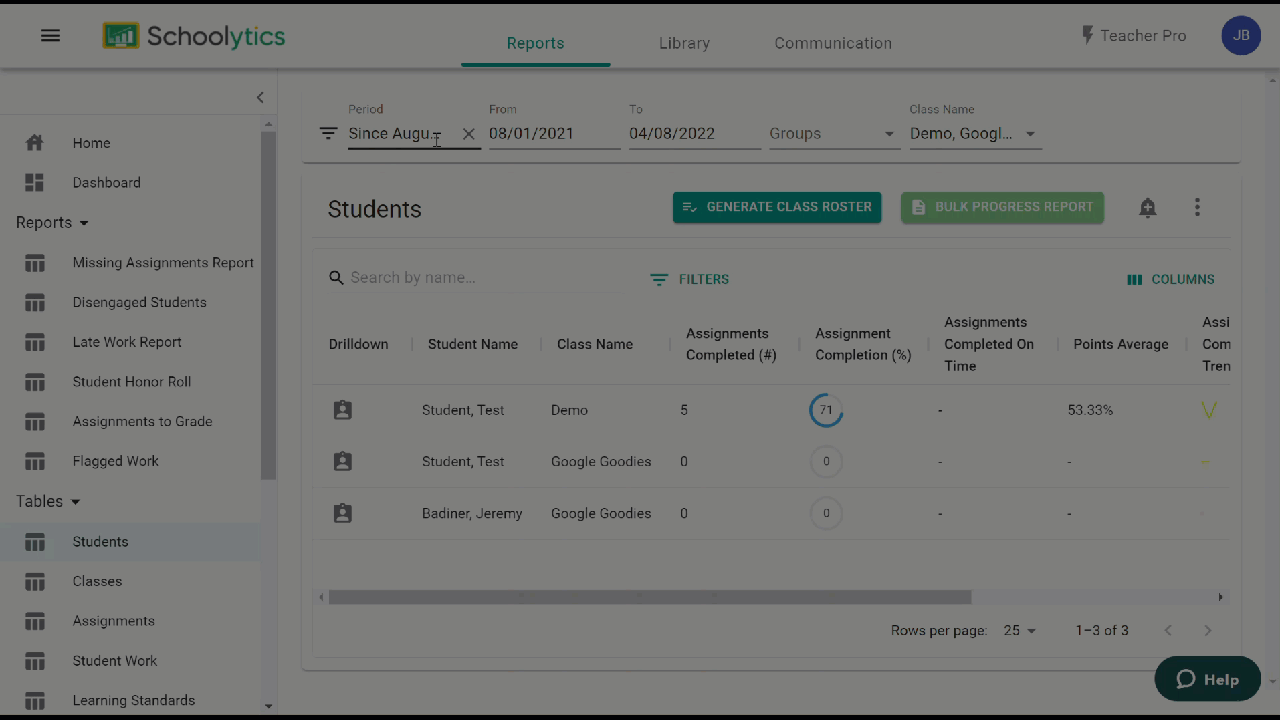Screen dimensions: 1280x720
Task: Sort by Class Name column header
Action: [x=595, y=344]
